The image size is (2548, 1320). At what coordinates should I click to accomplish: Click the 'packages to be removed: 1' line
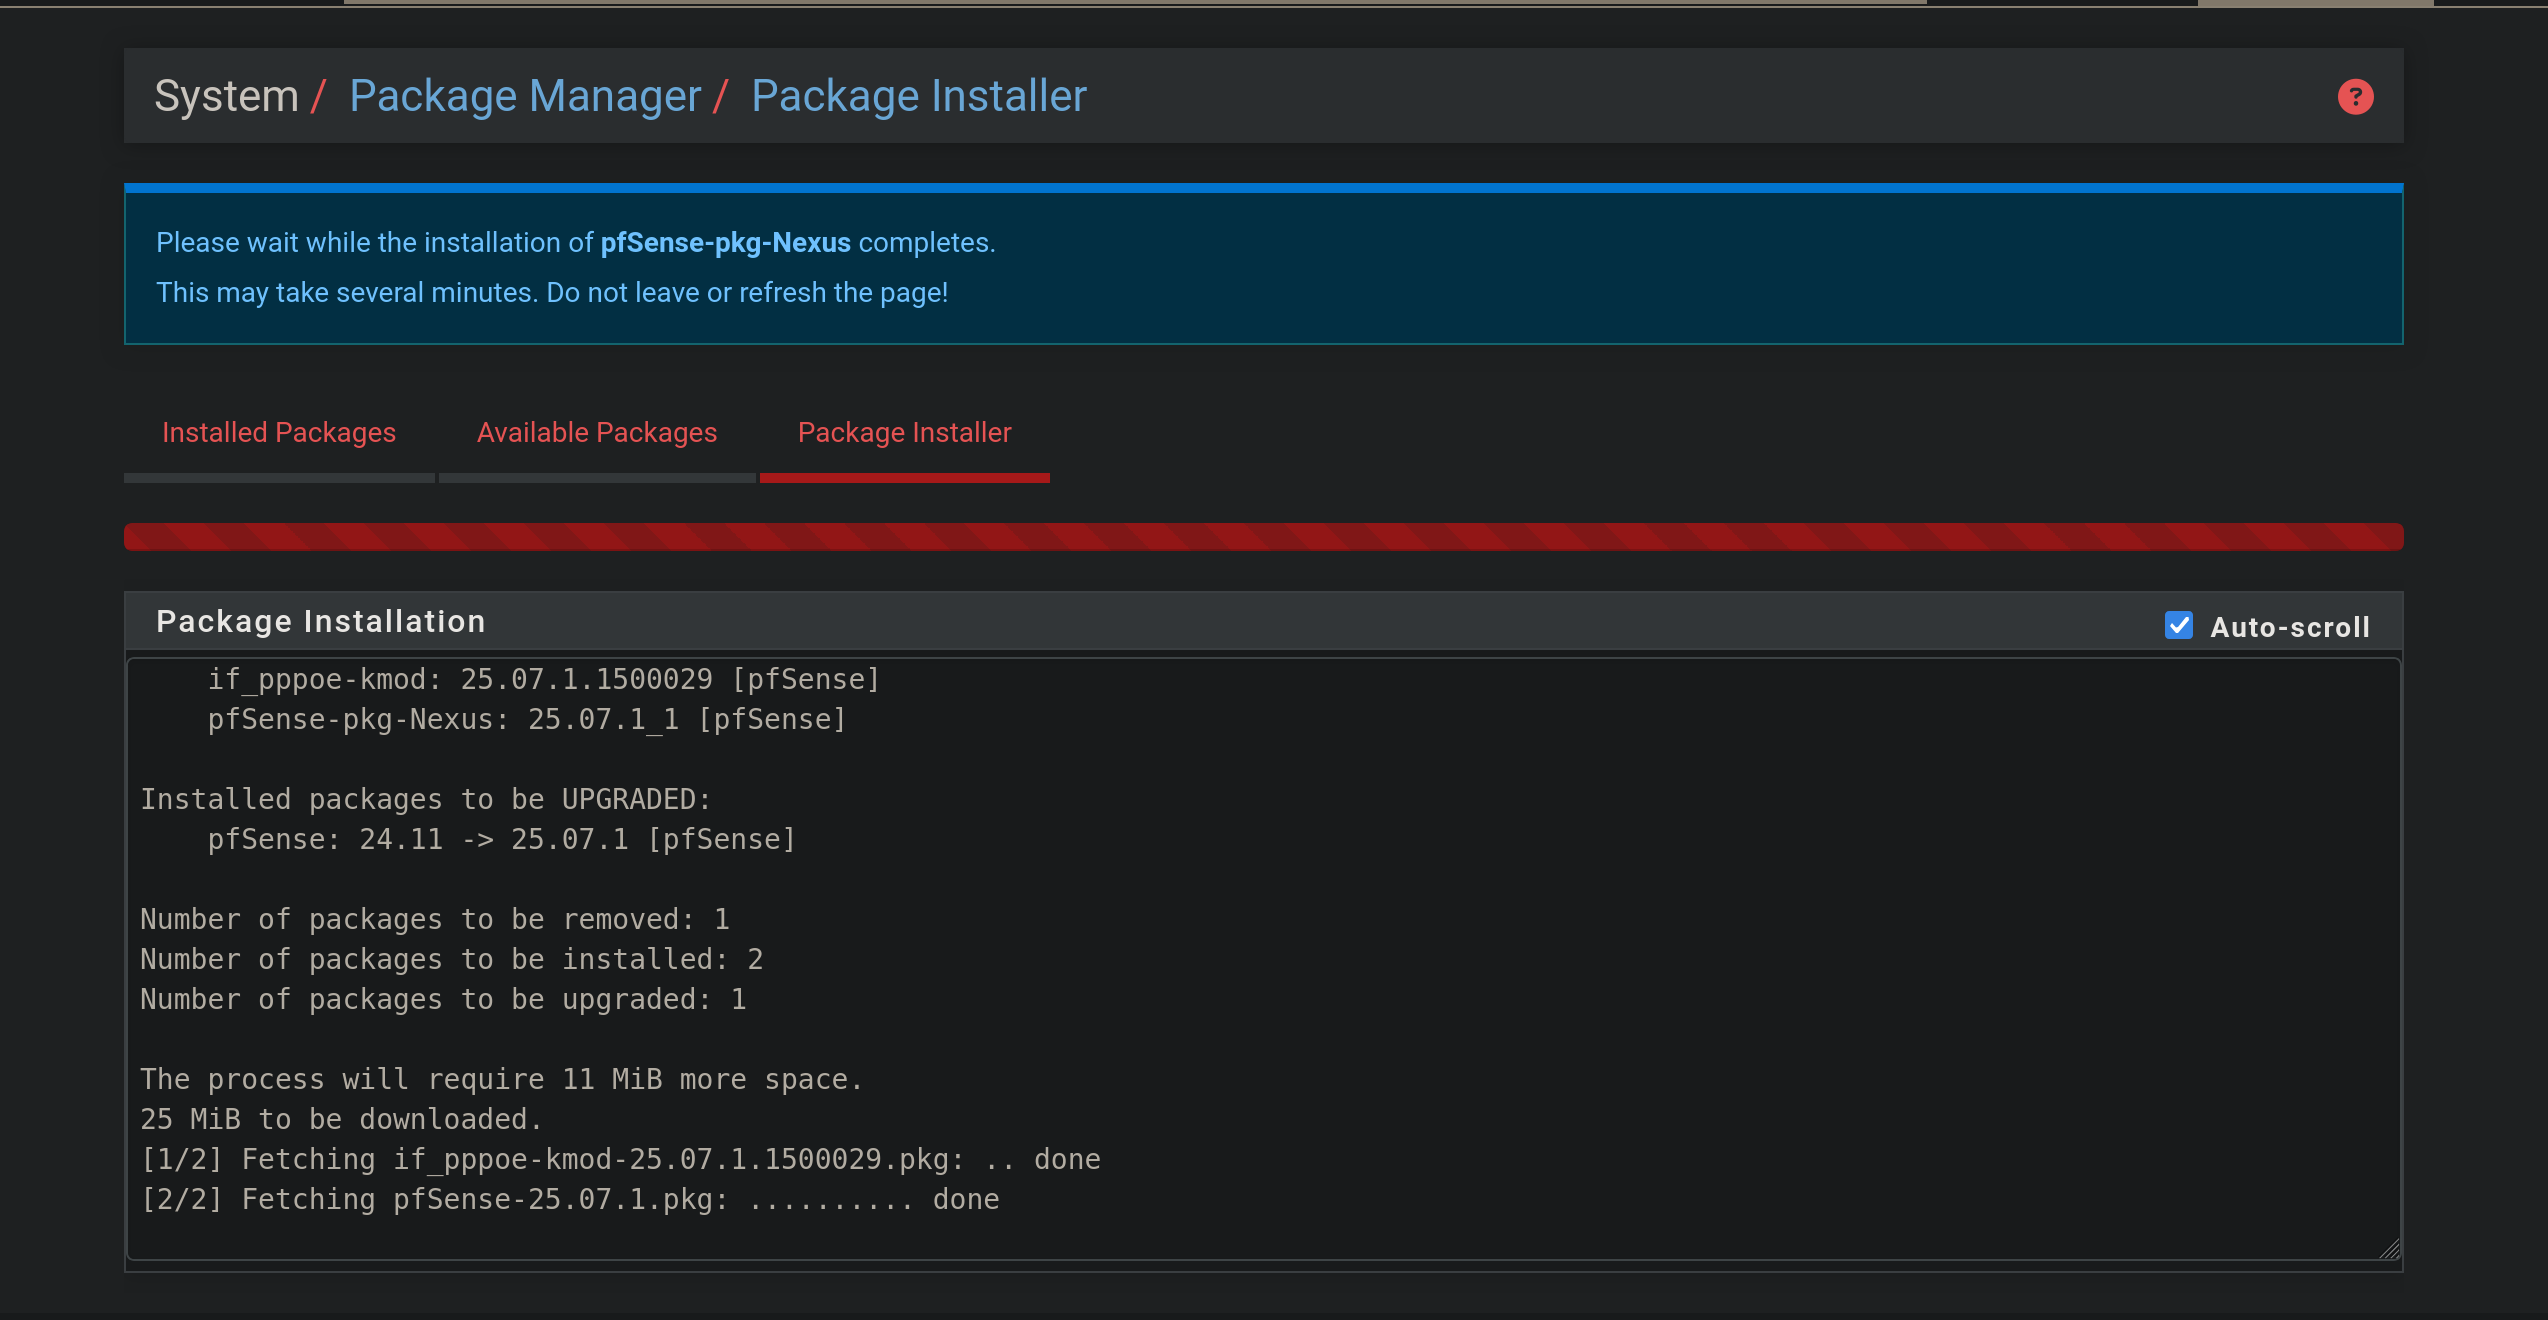point(435,919)
